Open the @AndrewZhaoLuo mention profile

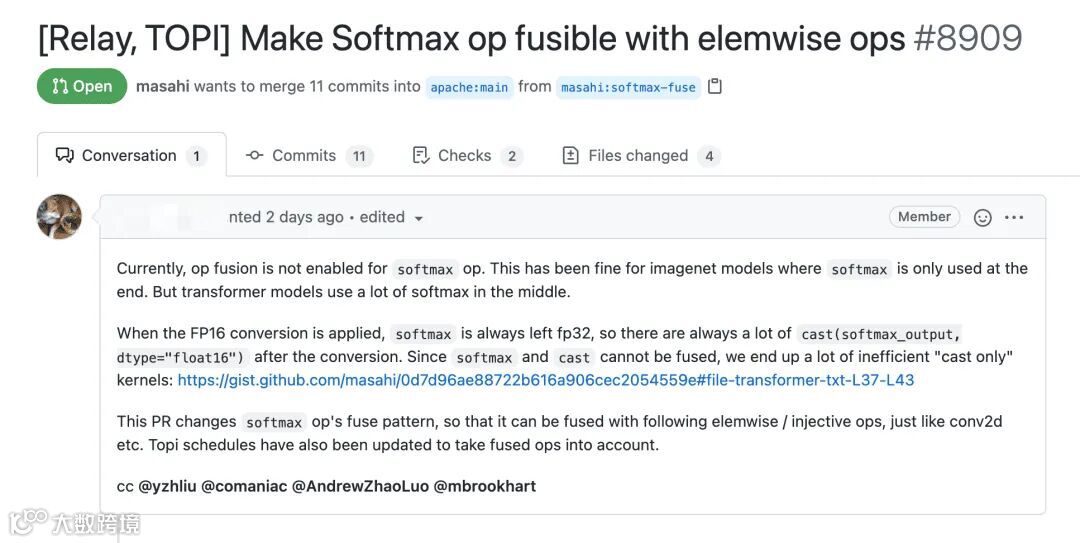pos(359,486)
